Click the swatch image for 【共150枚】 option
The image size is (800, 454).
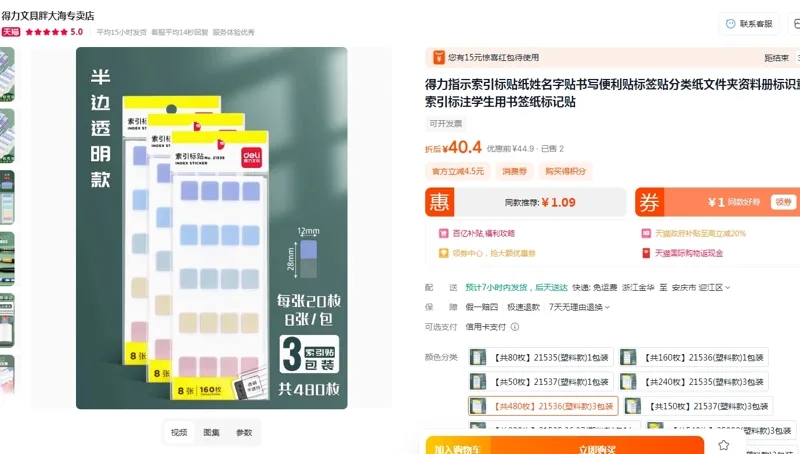tap(633, 407)
